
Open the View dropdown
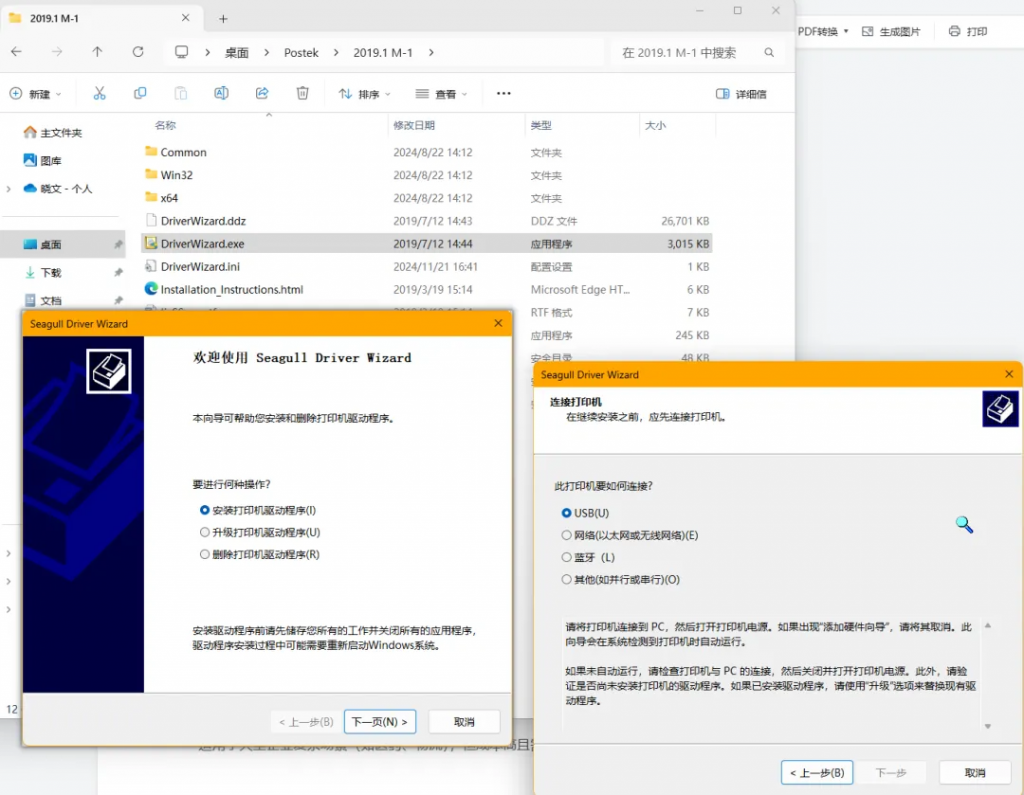441,94
